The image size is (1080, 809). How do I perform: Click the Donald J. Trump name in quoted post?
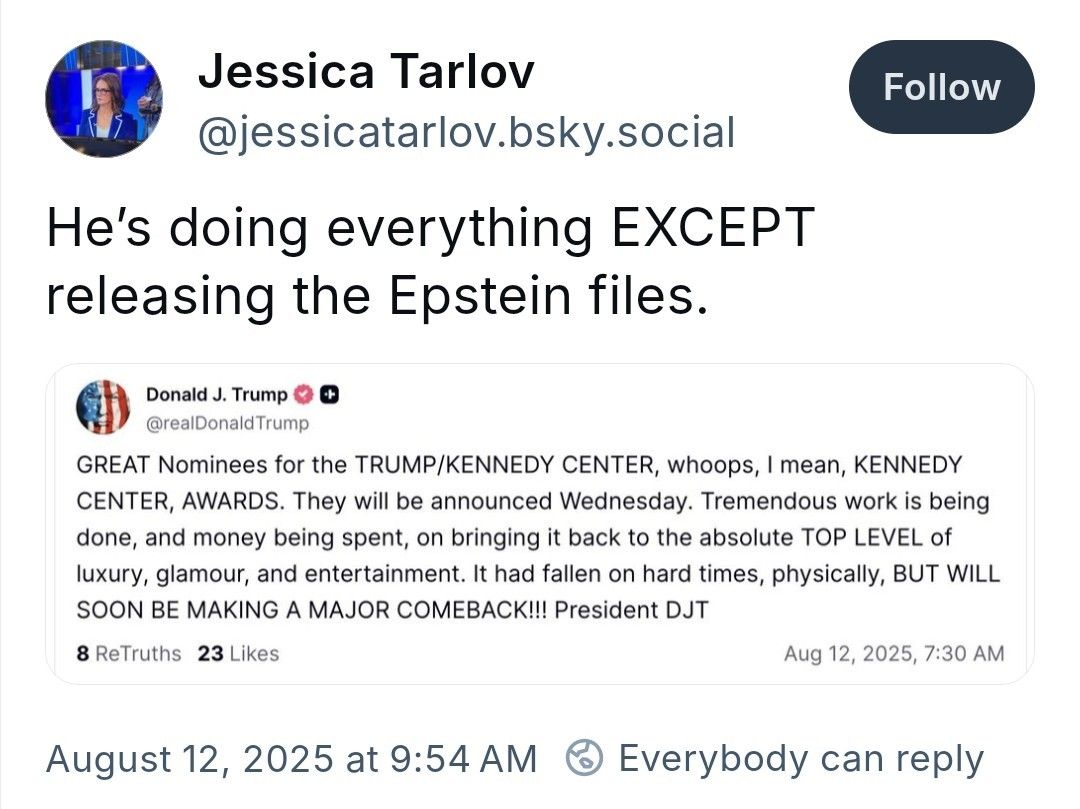(x=216, y=394)
